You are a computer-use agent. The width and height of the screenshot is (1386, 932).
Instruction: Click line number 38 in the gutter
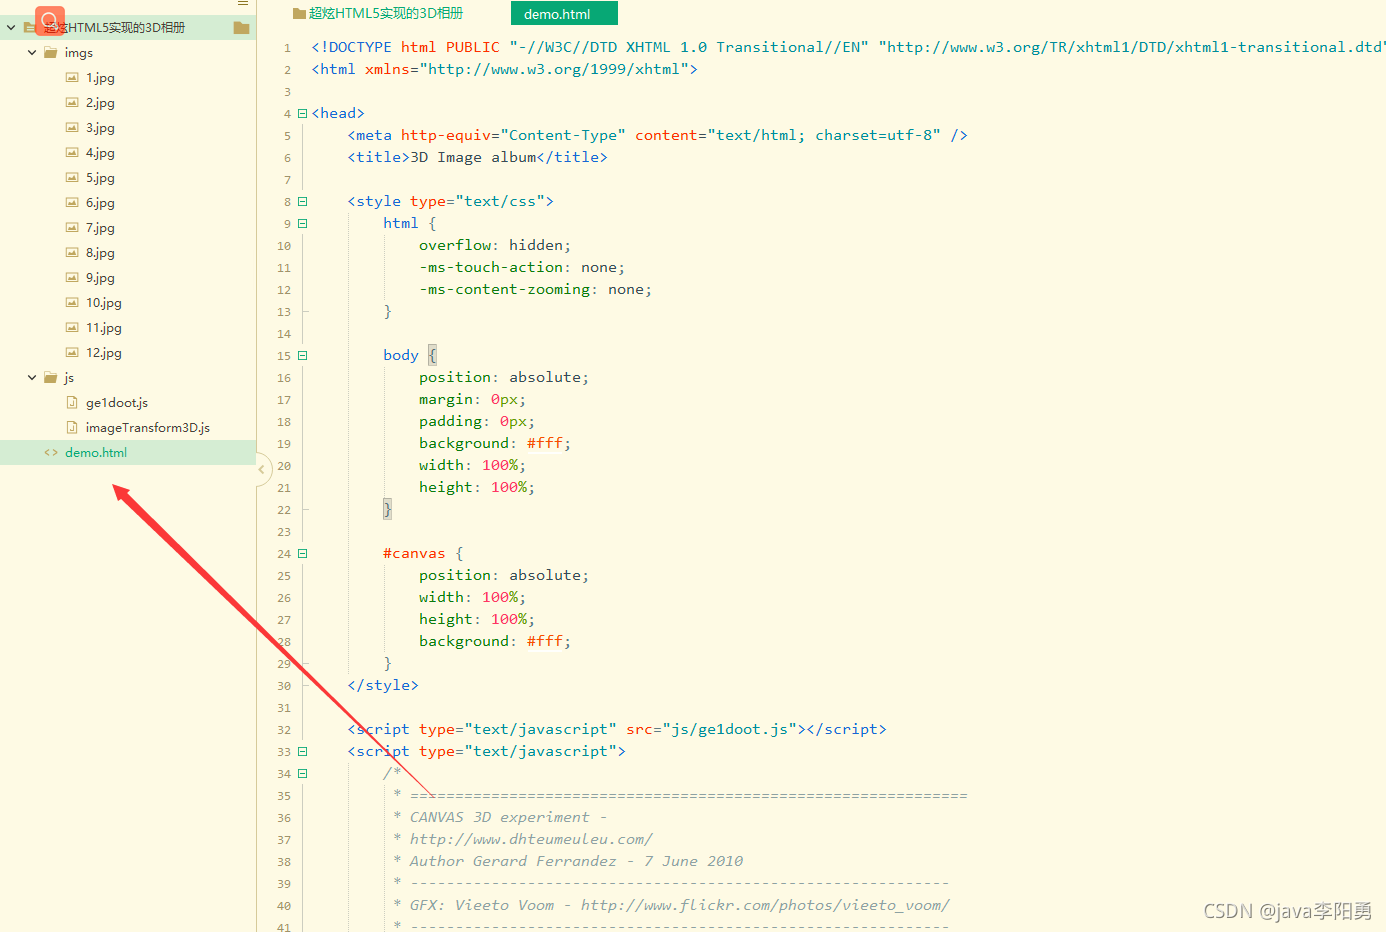pyautogui.click(x=284, y=862)
